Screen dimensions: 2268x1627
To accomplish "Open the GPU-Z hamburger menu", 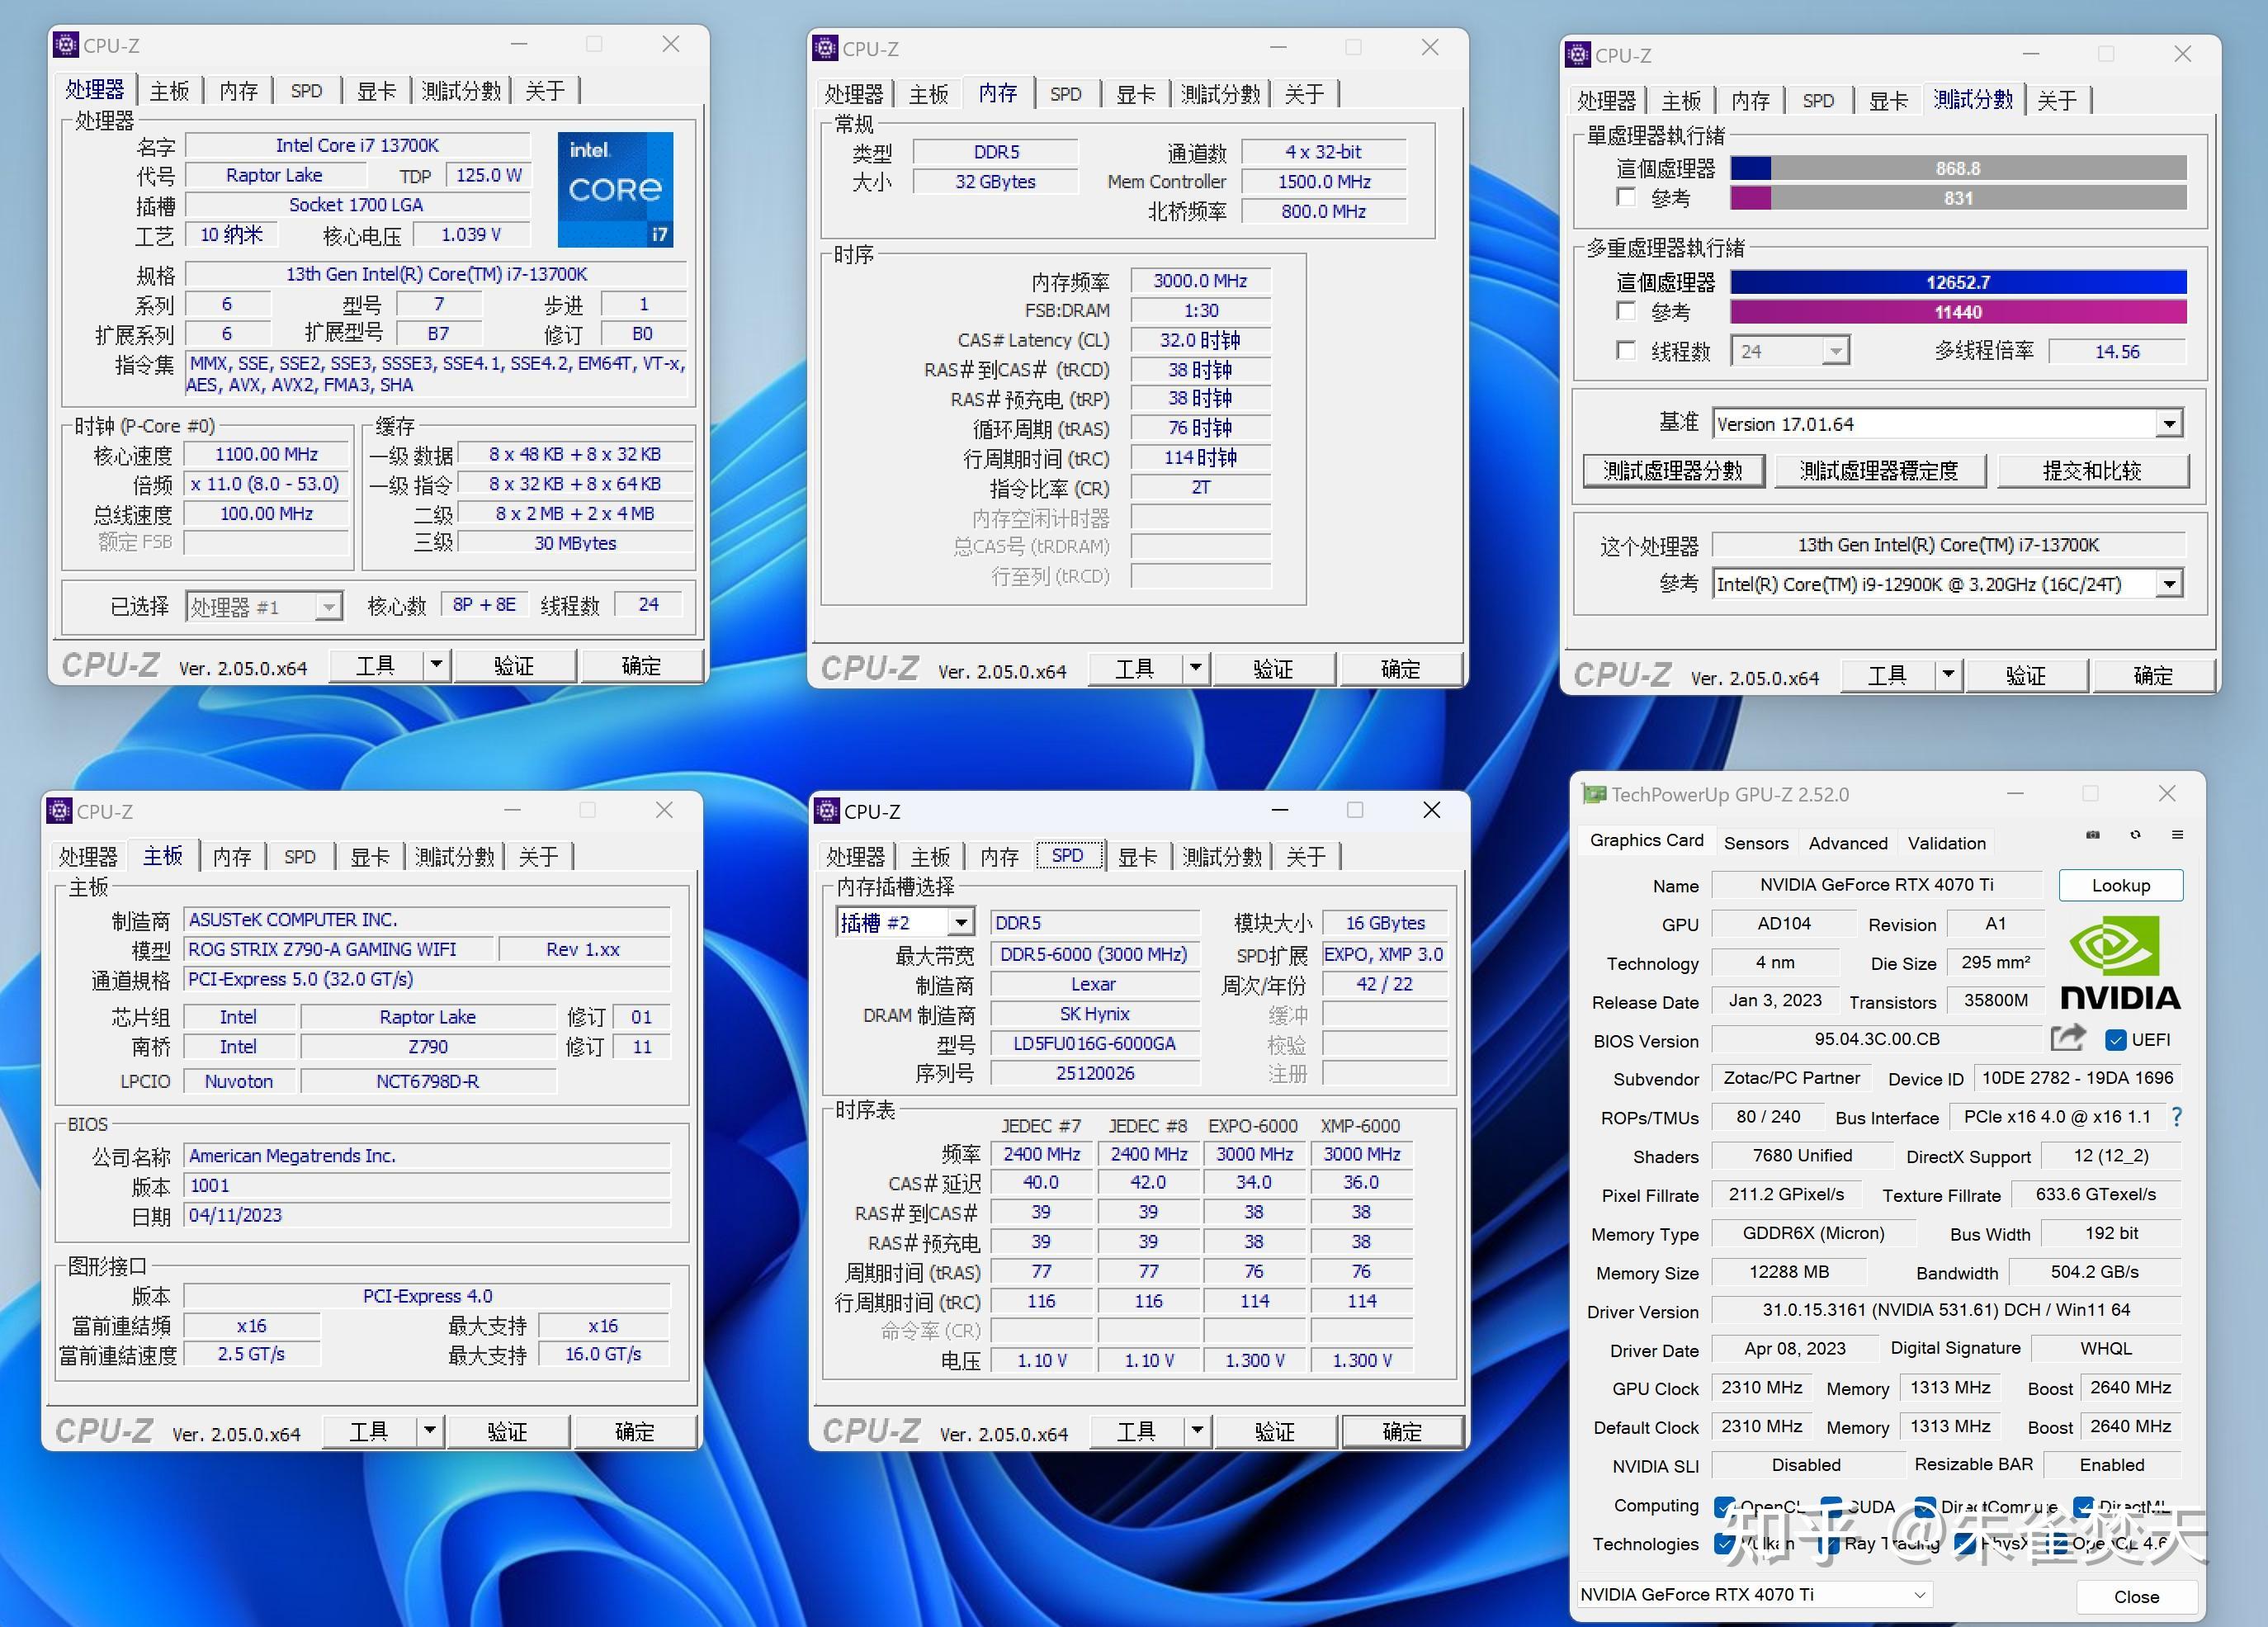I will coord(2177,835).
